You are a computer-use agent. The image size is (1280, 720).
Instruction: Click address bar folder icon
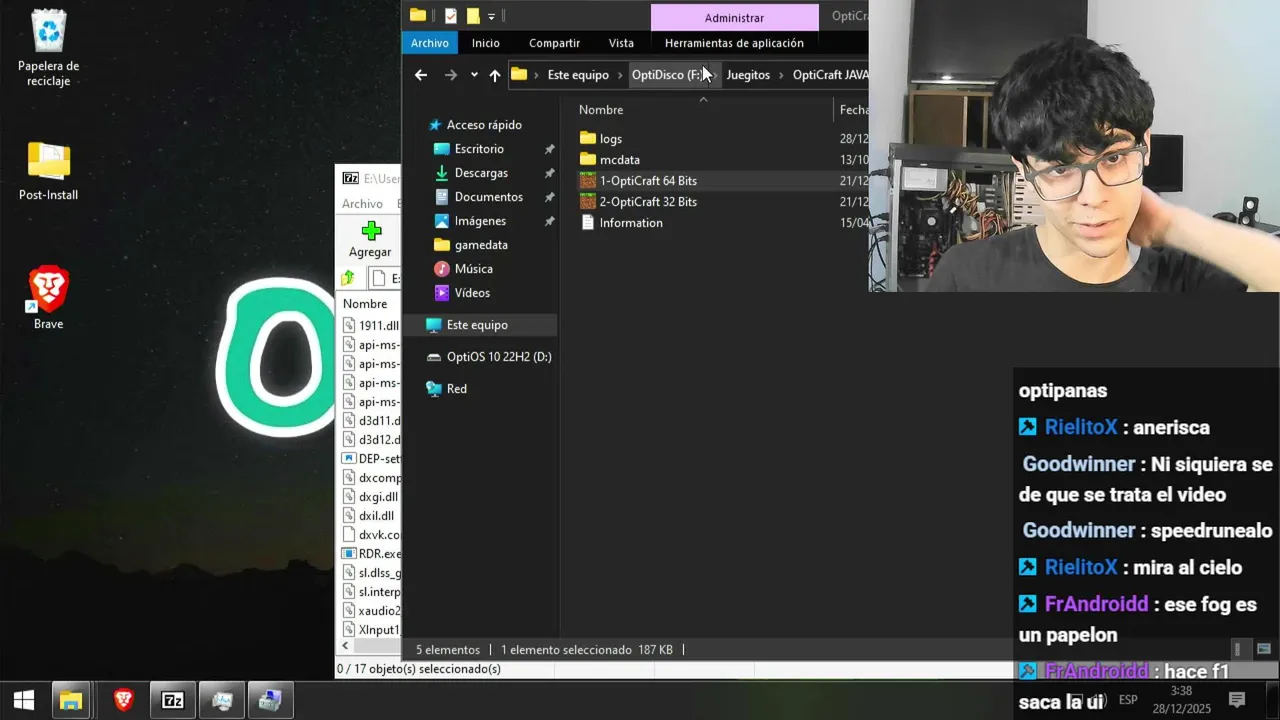[x=519, y=75]
